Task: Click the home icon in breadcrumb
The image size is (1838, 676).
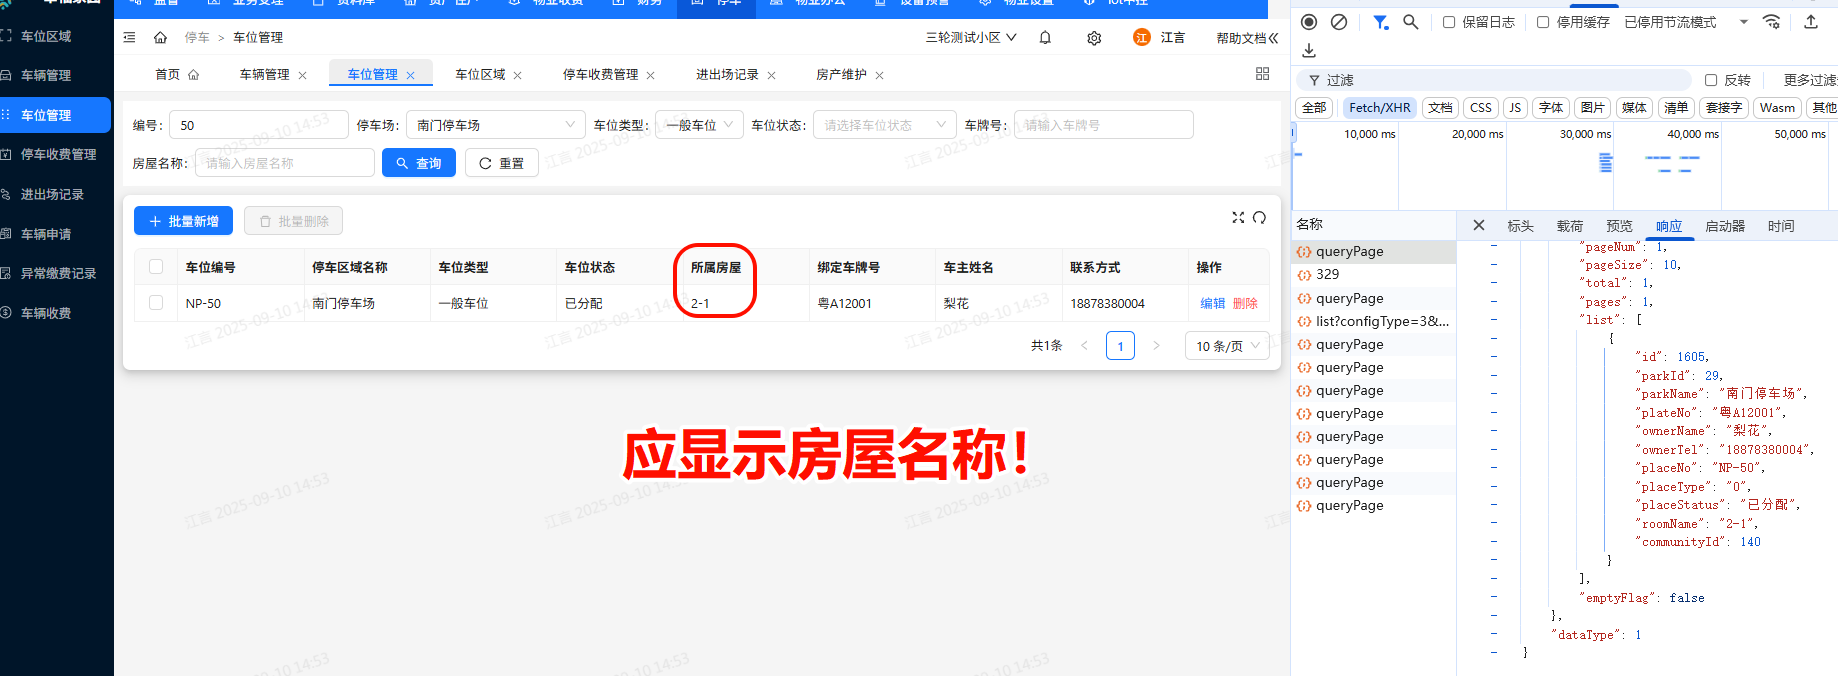Action: [x=160, y=38]
